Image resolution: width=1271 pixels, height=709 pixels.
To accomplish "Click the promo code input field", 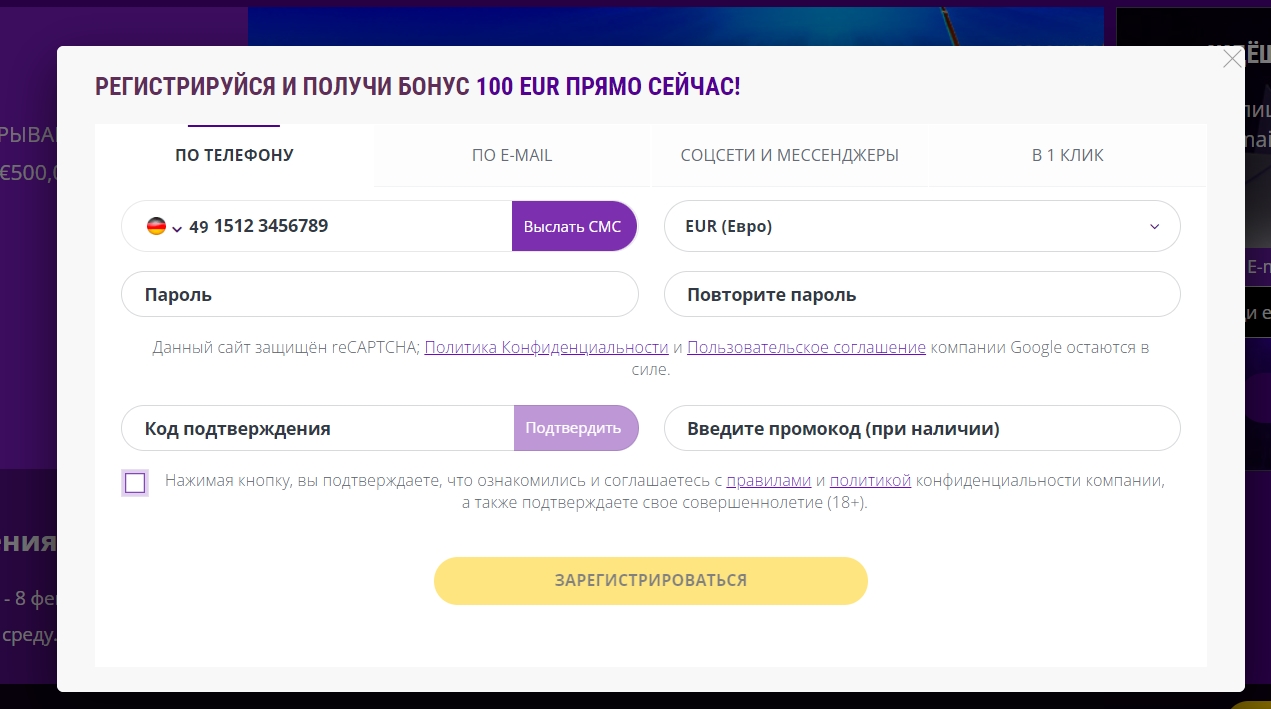I will [x=922, y=428].
